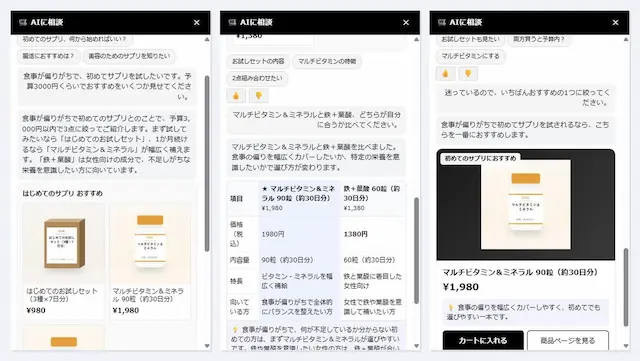This screenshot has height=361, width=640.
Task: Click thumbs down in middle panel
Action: tap(259, 96)
